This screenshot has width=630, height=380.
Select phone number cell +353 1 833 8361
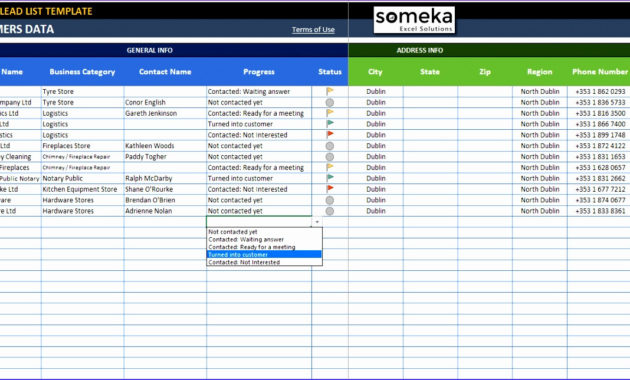coord(599,211)
